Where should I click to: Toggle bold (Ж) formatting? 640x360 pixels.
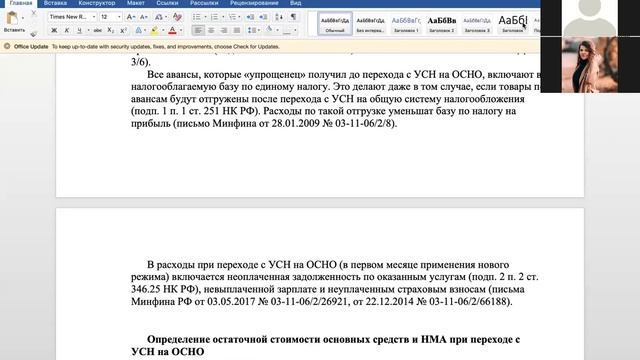point(54,30)
